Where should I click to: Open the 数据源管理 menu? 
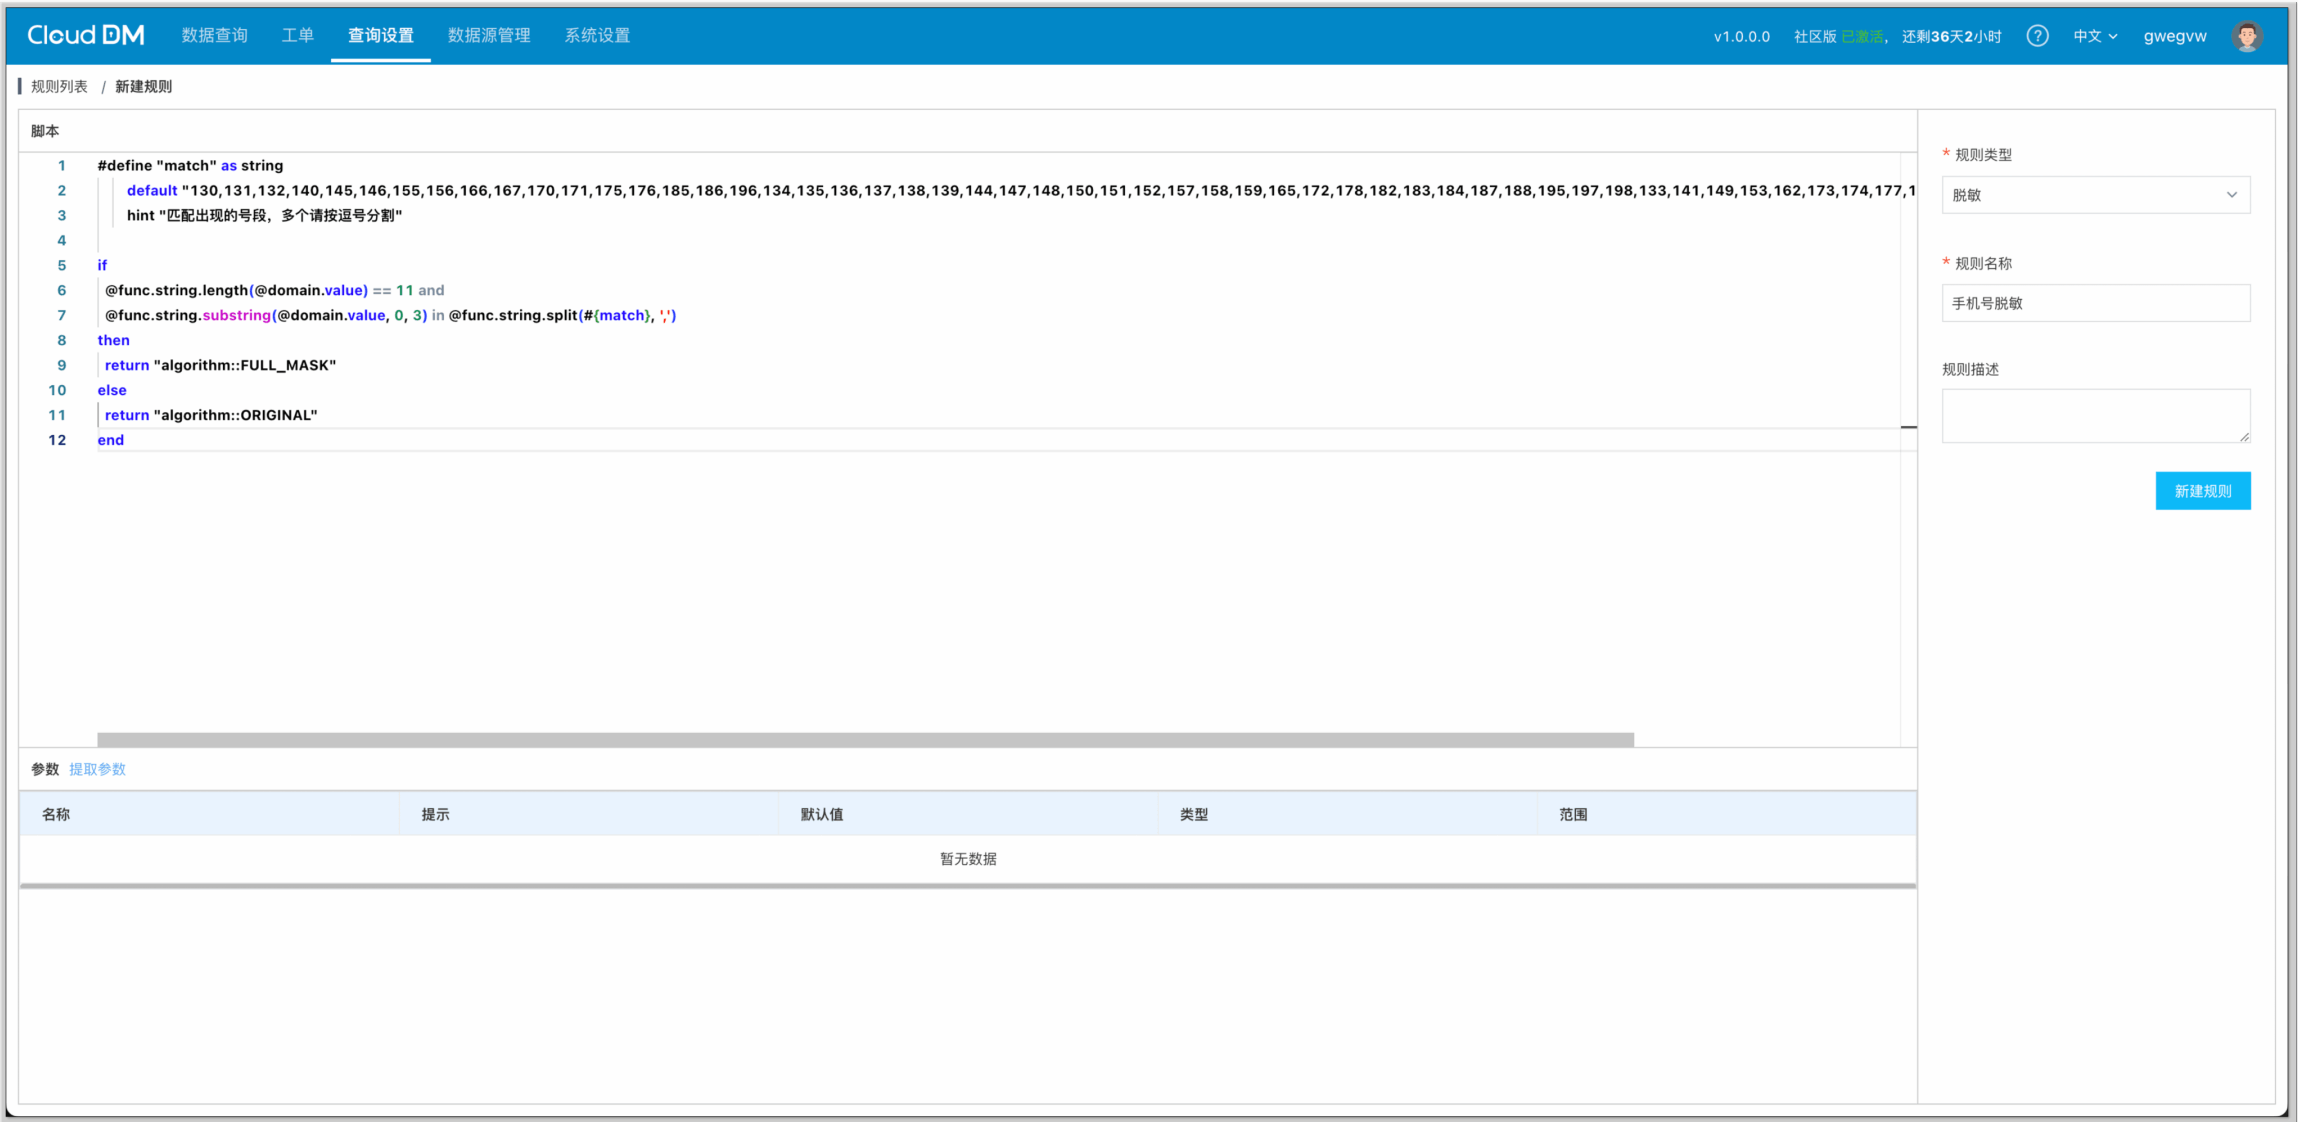pyautogui.click(x=489, y=35)
